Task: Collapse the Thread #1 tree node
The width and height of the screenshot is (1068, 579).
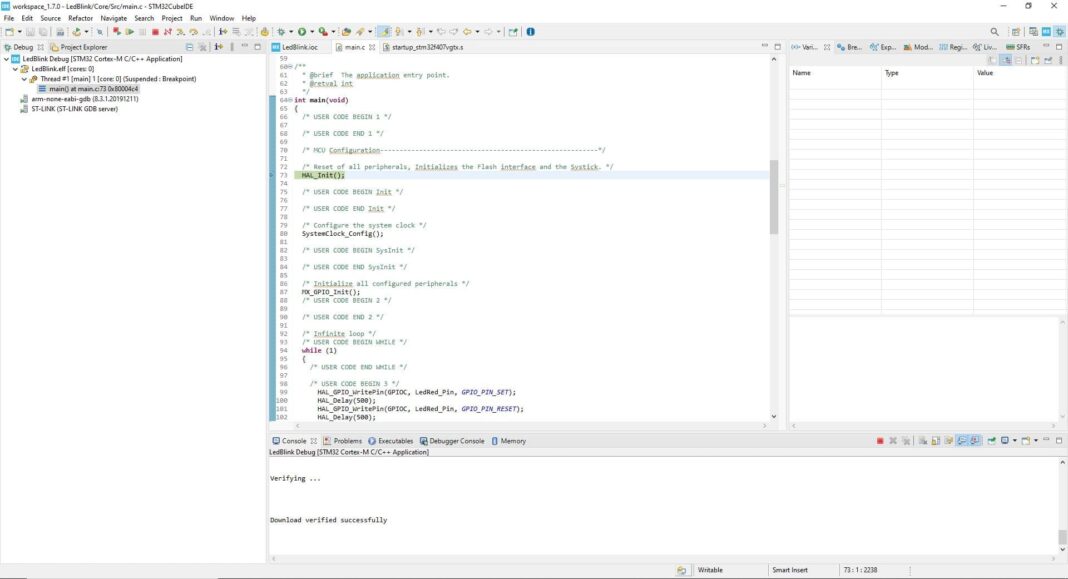Action: [24, 79]
